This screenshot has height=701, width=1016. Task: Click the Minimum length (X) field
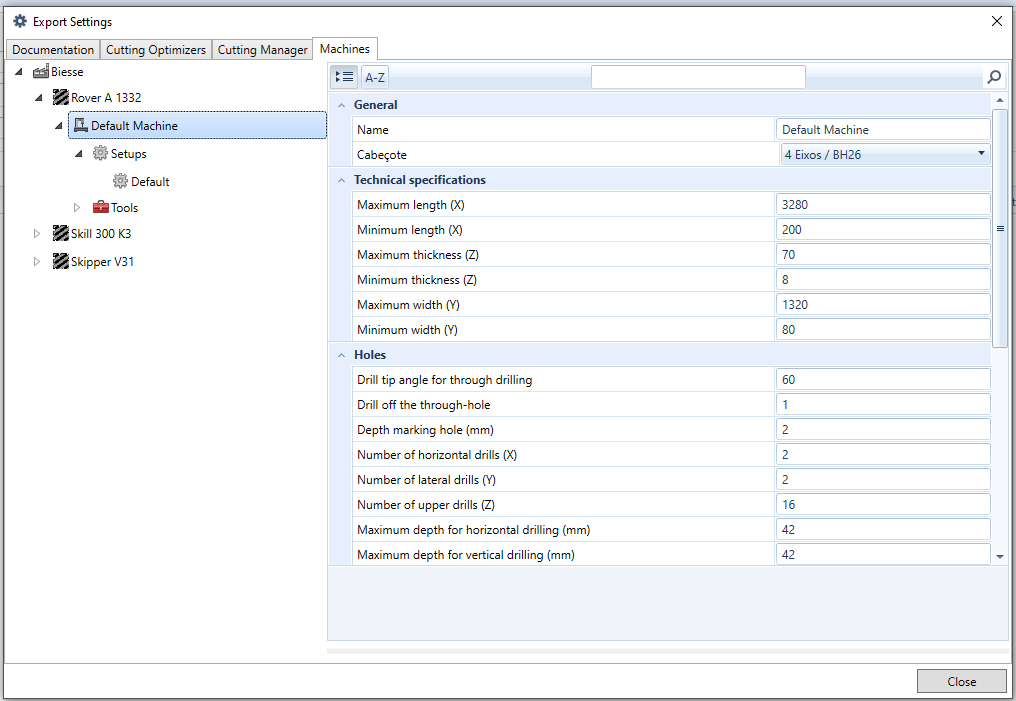pyautogui.click(x=883, y=229)
